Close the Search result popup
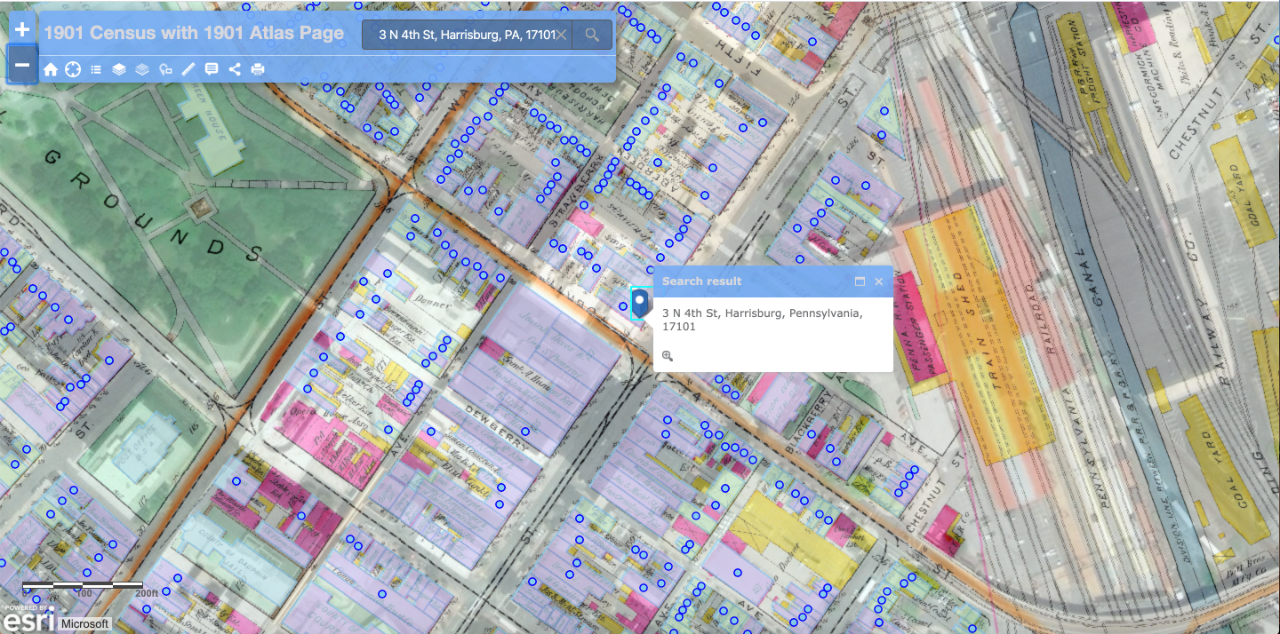1280x634 pixels. tap(879, 282)
